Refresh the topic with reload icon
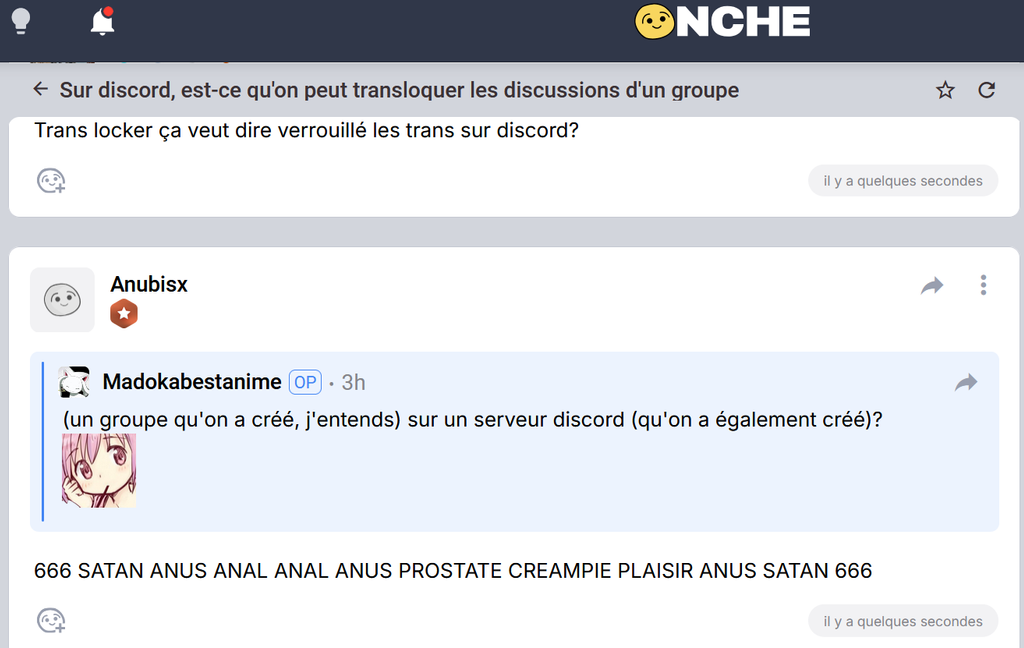This screenshot has height=648, width=1024. pos(986,90)
